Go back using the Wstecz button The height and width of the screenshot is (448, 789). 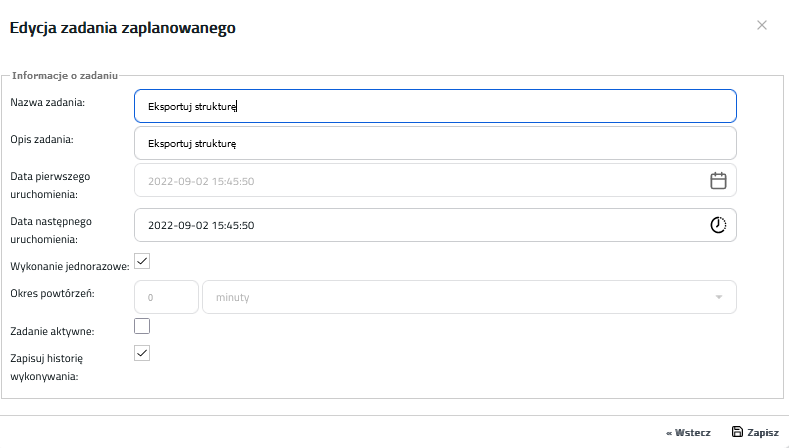[x=688, y=432]
